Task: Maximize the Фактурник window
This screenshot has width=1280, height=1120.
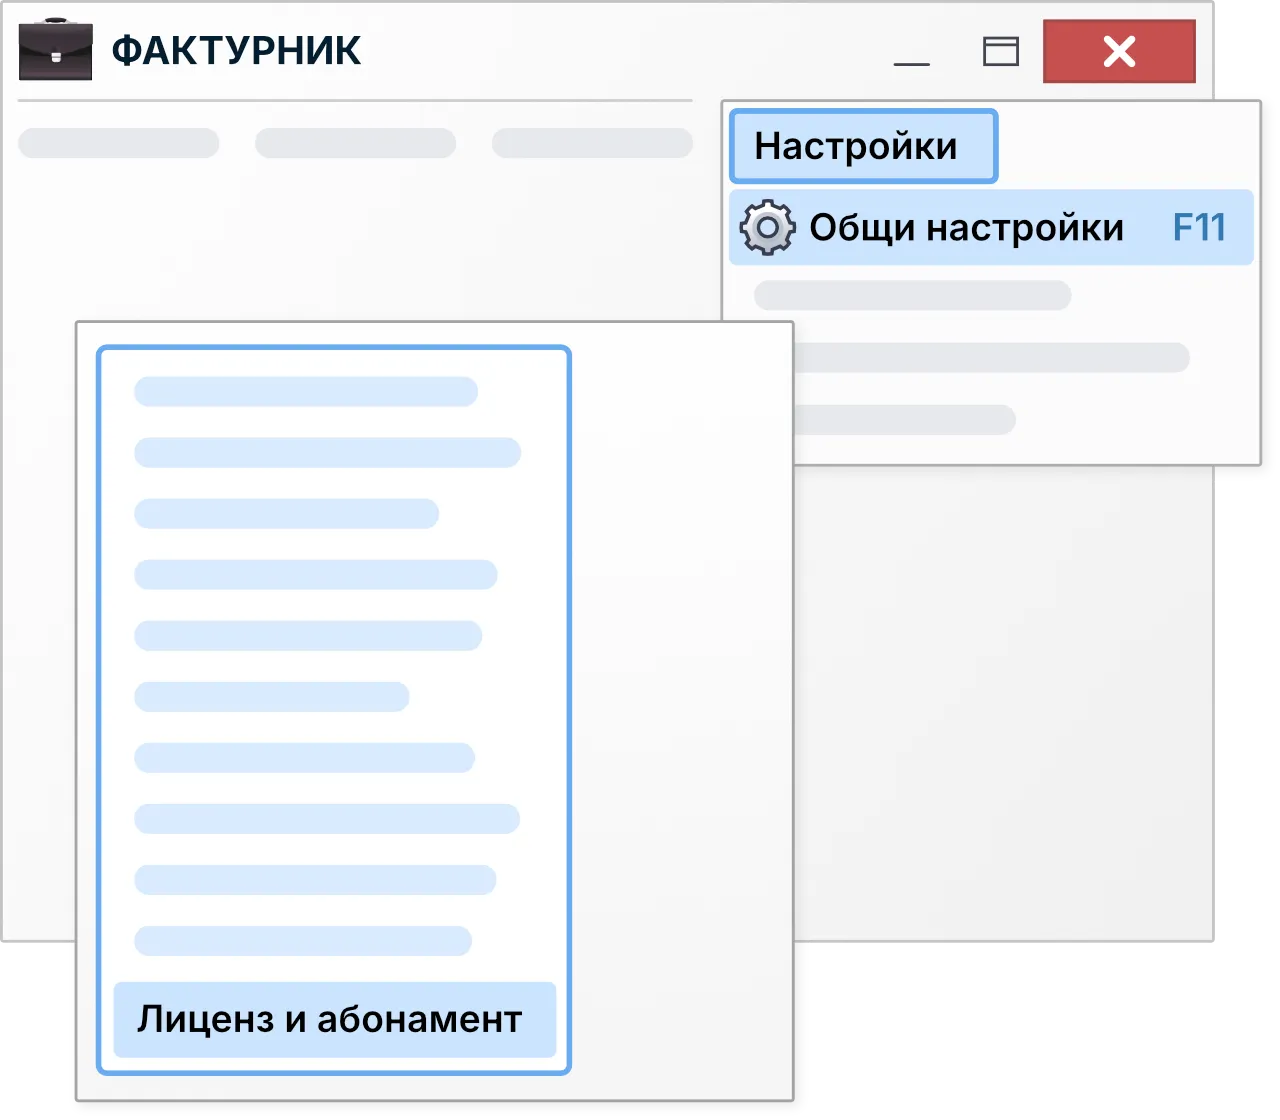Action: (1000, 51)
